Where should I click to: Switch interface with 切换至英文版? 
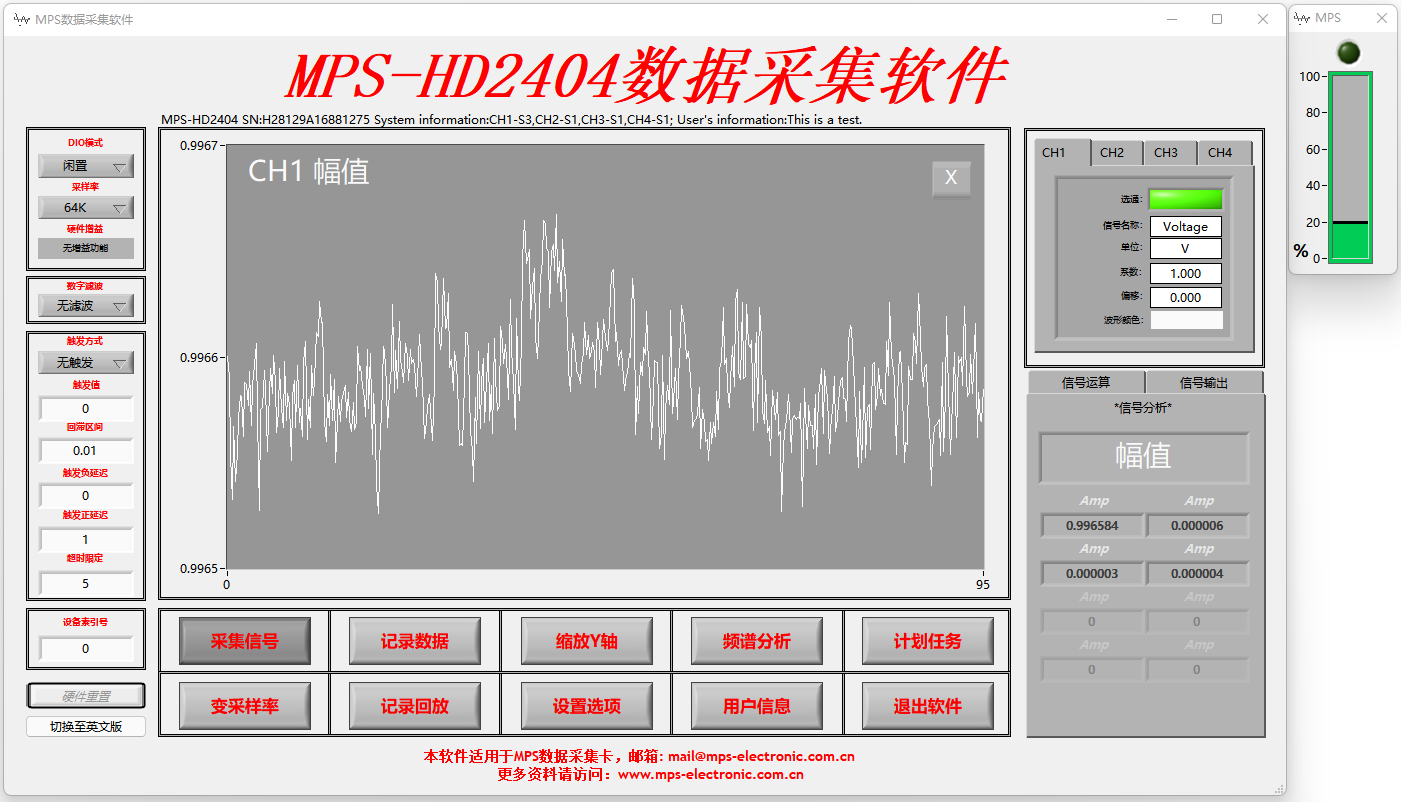click(x=85, y=726)
